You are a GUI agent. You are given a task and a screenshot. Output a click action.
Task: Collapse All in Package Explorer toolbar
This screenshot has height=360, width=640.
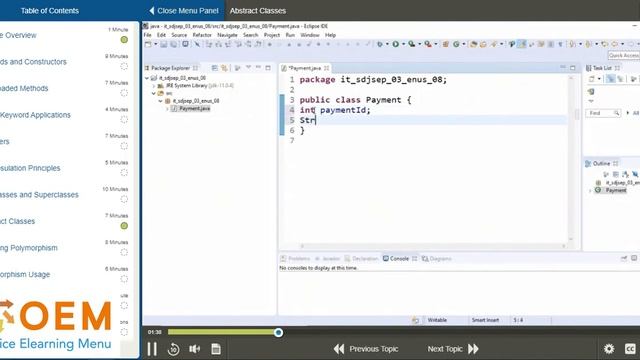(x=215, y=68)
